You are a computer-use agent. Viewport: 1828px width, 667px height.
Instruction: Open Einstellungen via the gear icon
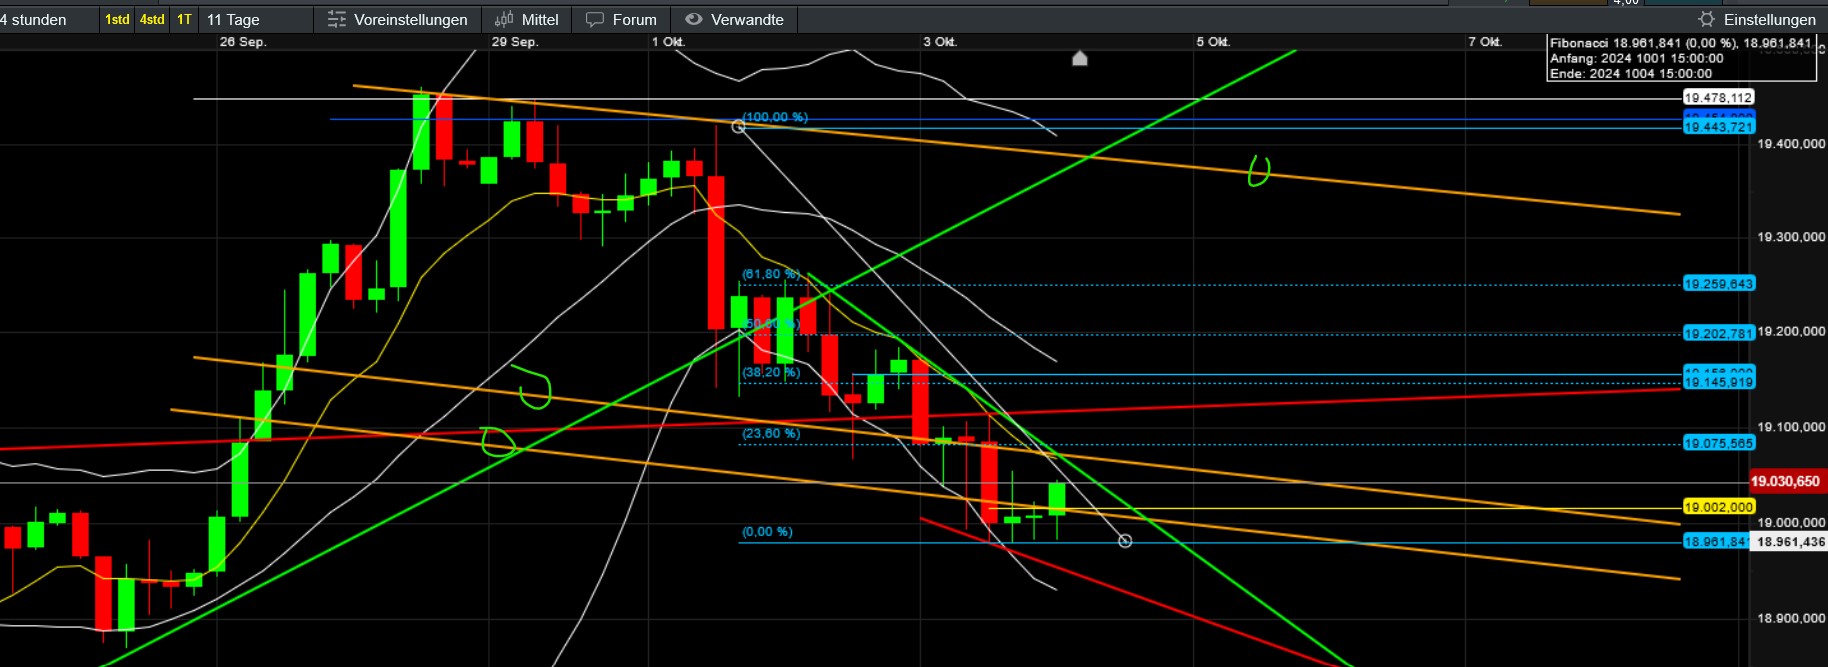pyautogui.click(x=1707, y=19)
